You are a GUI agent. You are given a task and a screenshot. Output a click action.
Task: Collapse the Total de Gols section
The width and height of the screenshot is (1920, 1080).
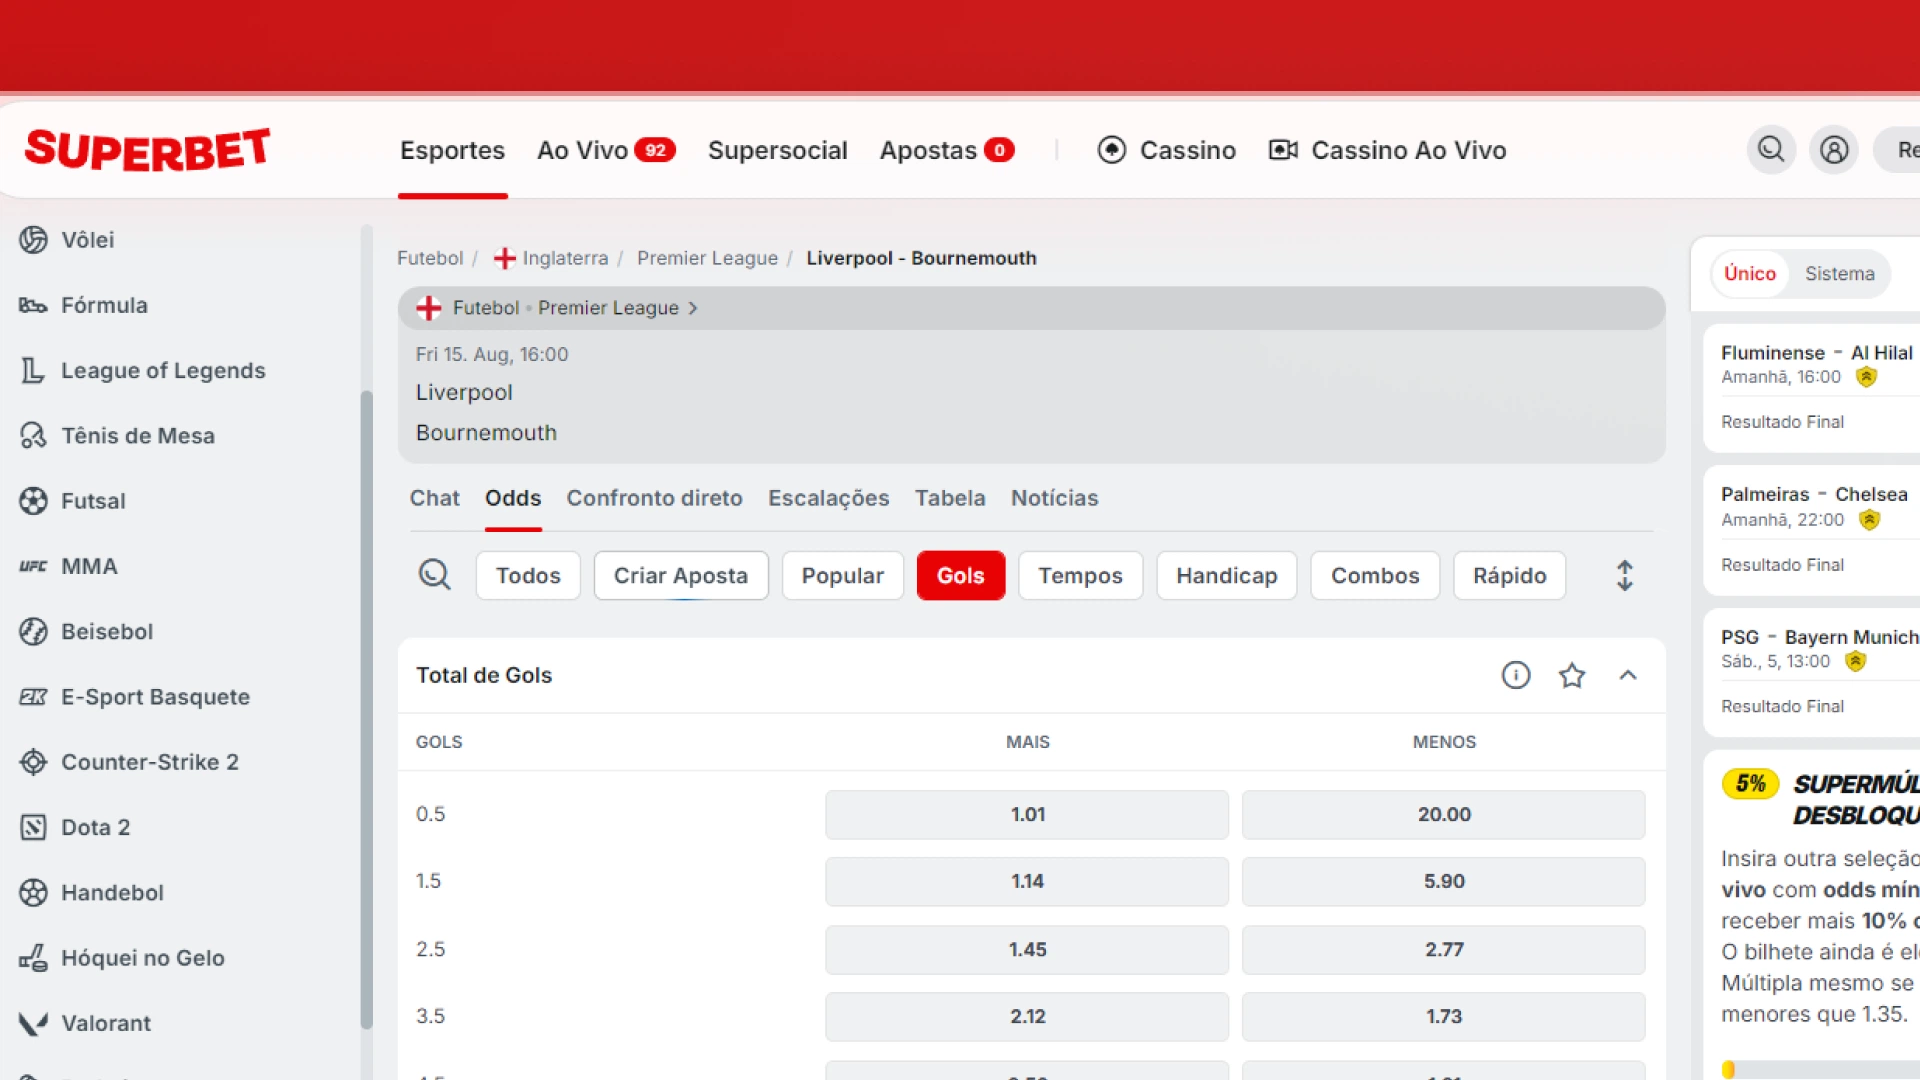1628,675
